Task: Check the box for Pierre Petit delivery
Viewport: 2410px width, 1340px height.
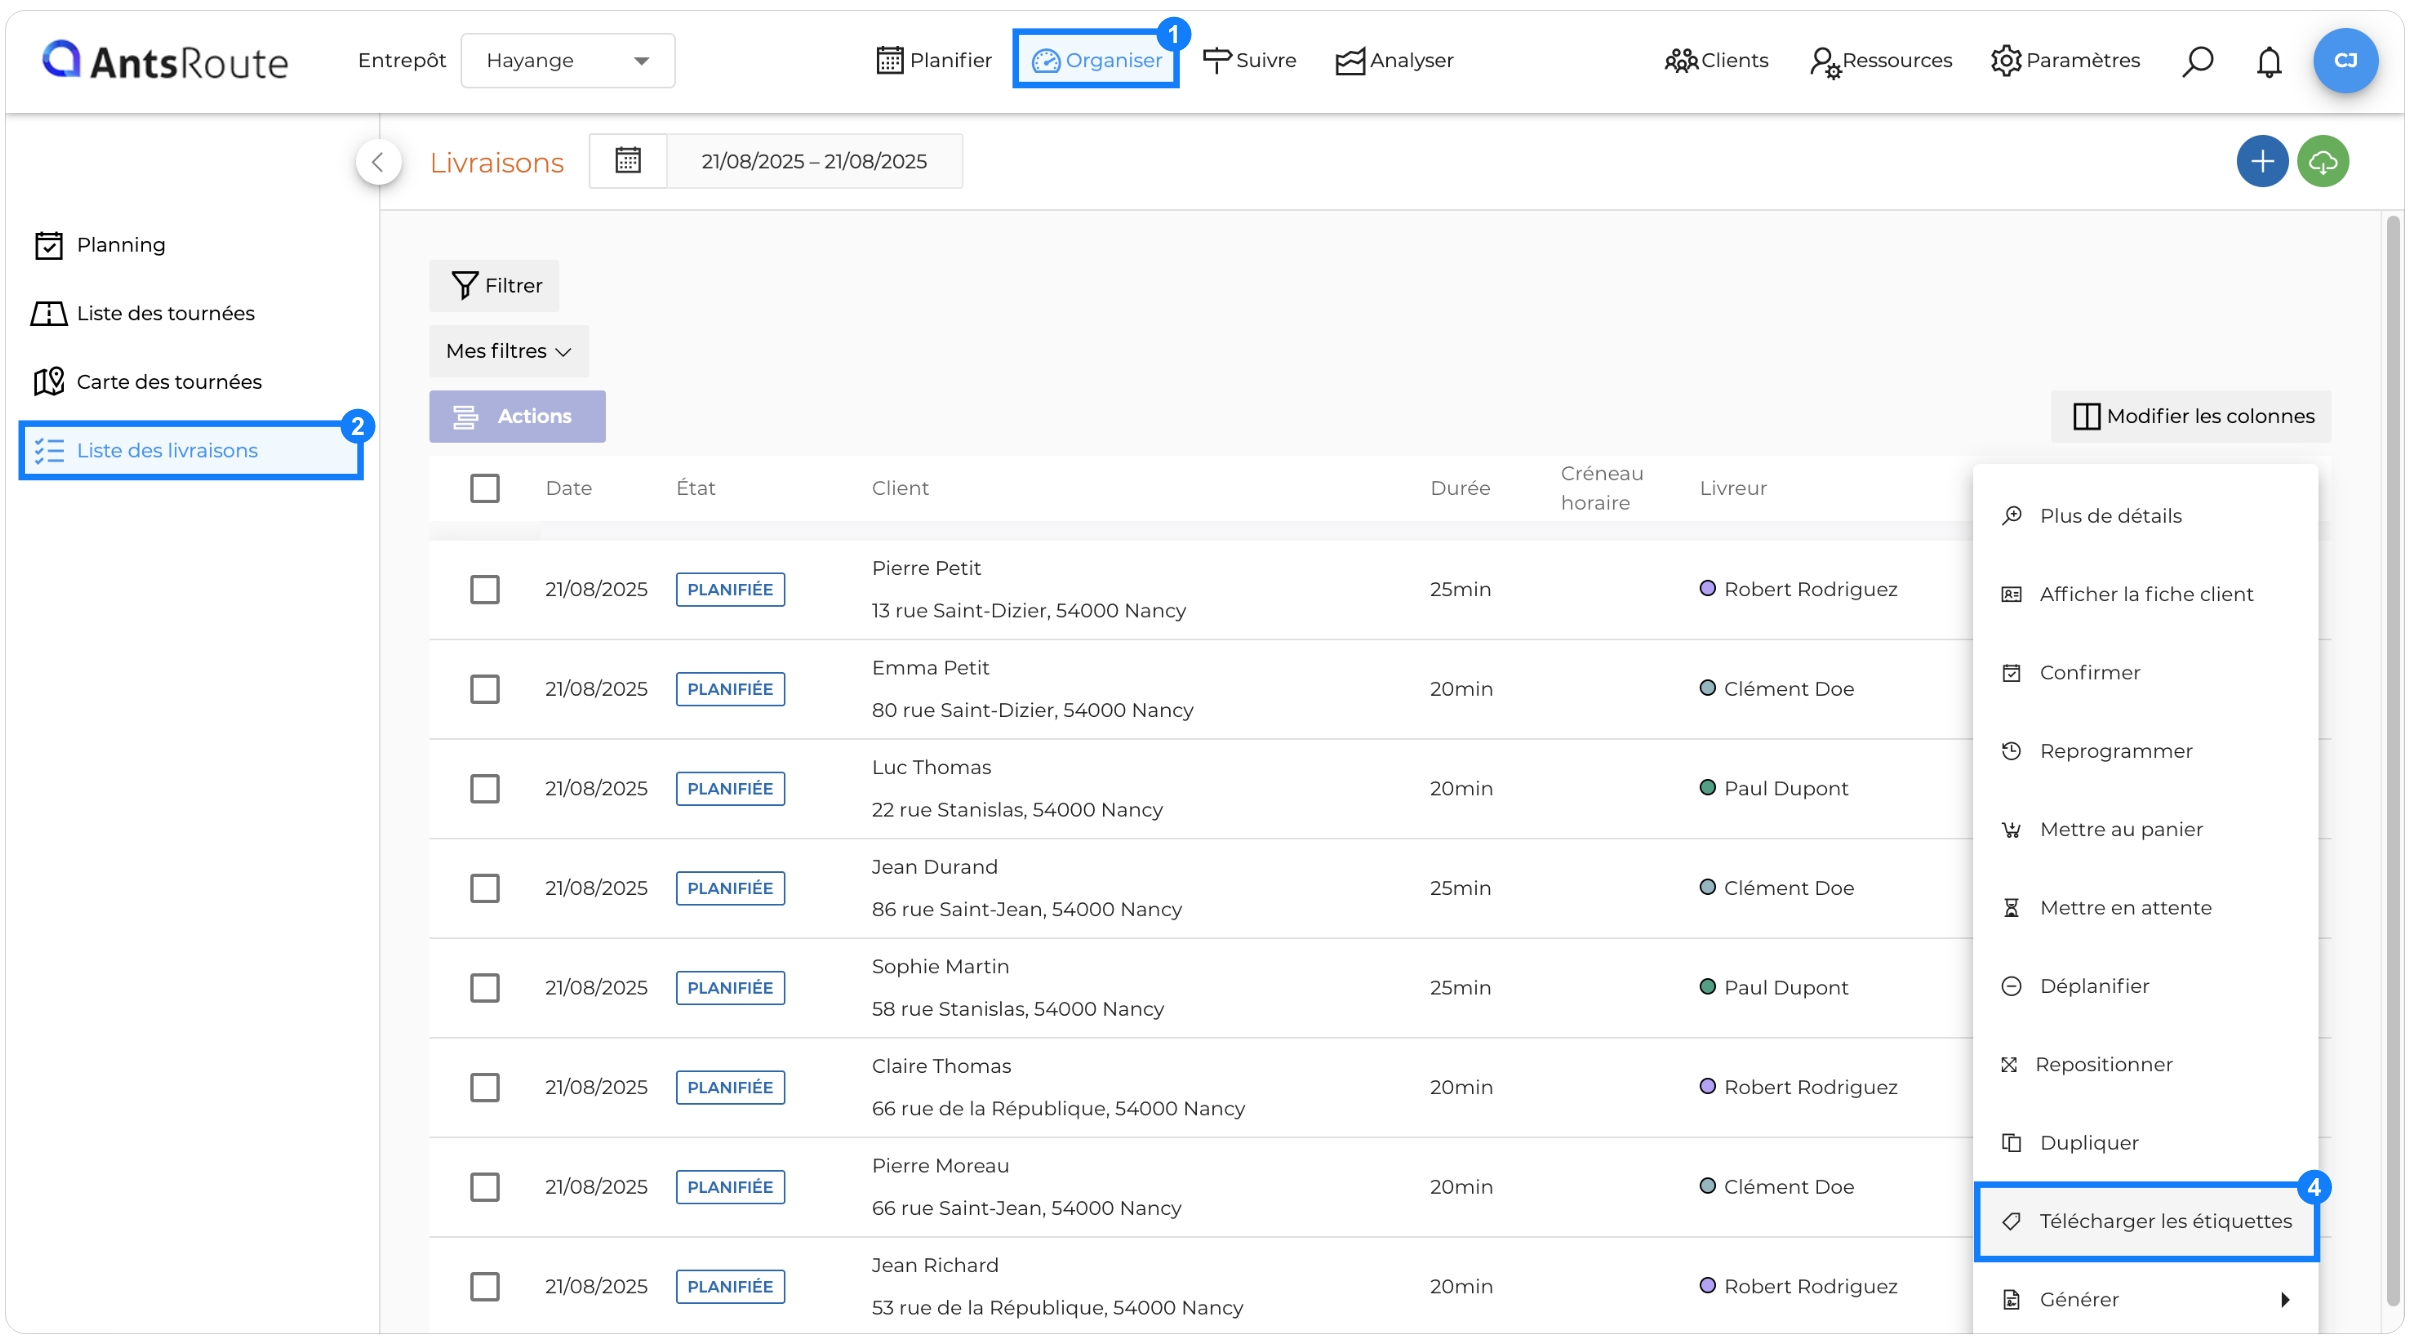Action: click(485, 589)
